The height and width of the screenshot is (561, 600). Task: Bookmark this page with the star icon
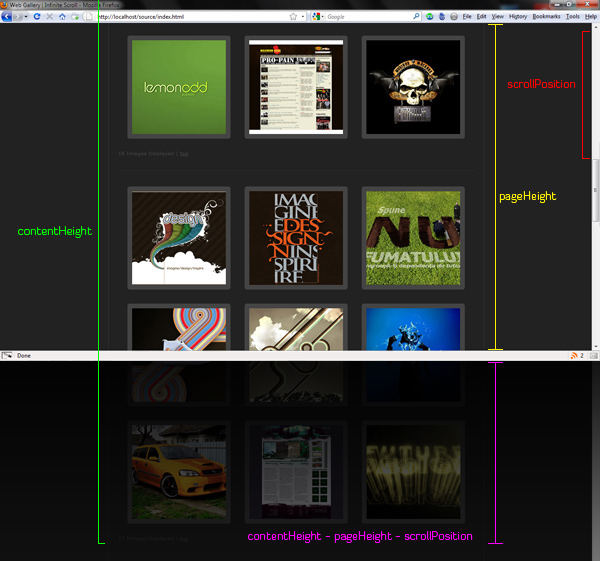coord(293,16)
